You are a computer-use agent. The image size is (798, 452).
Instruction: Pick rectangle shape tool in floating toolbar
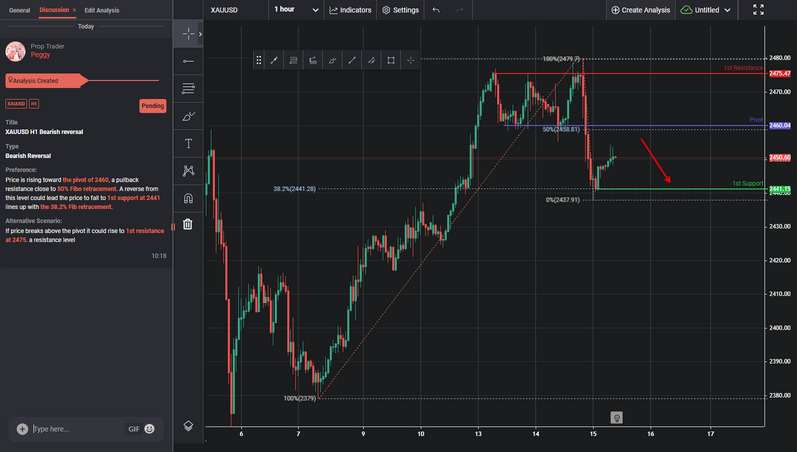391,60
